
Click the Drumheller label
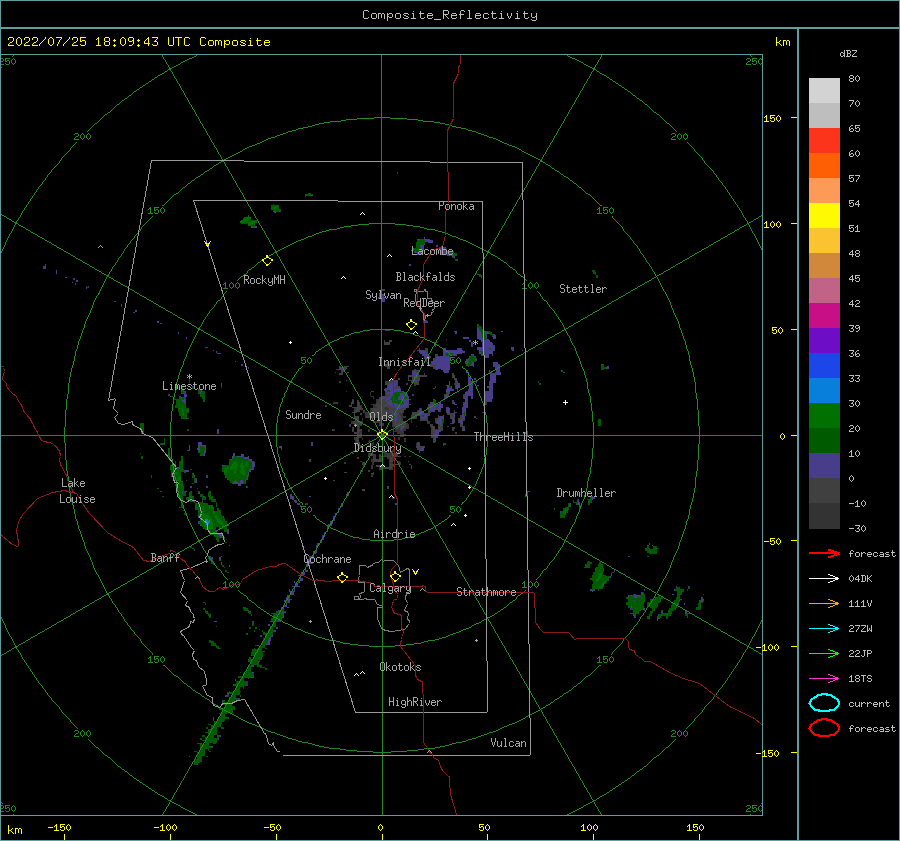(x=586, y=493)
